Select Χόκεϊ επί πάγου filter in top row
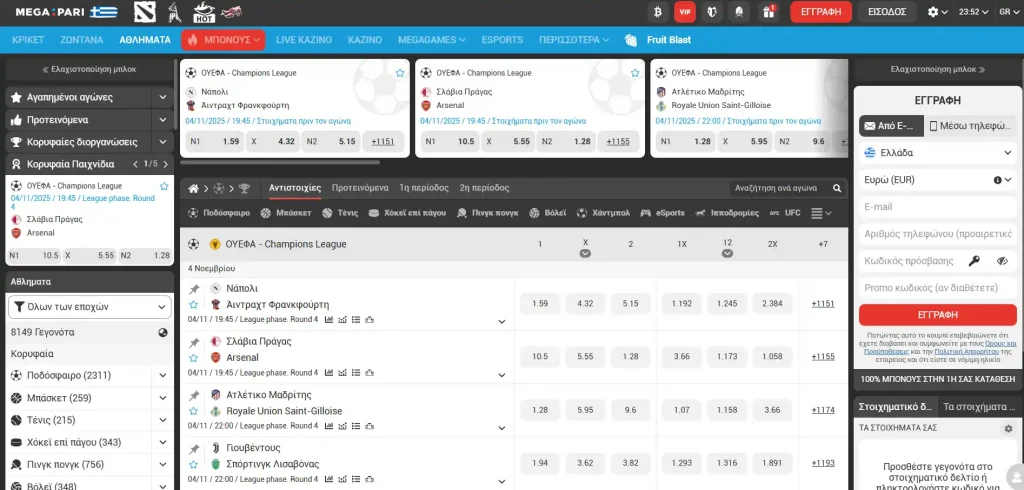The image size is (1024, 490). coord(407,213)
